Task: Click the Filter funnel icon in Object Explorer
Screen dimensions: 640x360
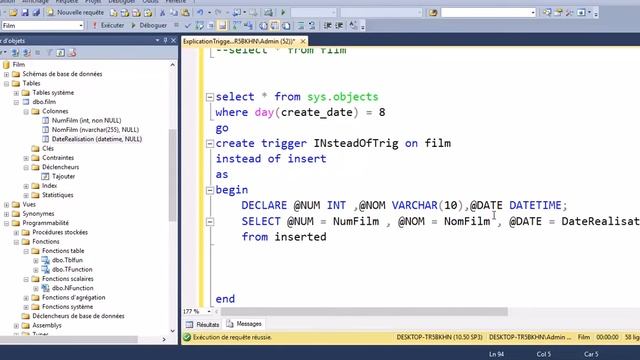Action: click(x=50, y=53)
